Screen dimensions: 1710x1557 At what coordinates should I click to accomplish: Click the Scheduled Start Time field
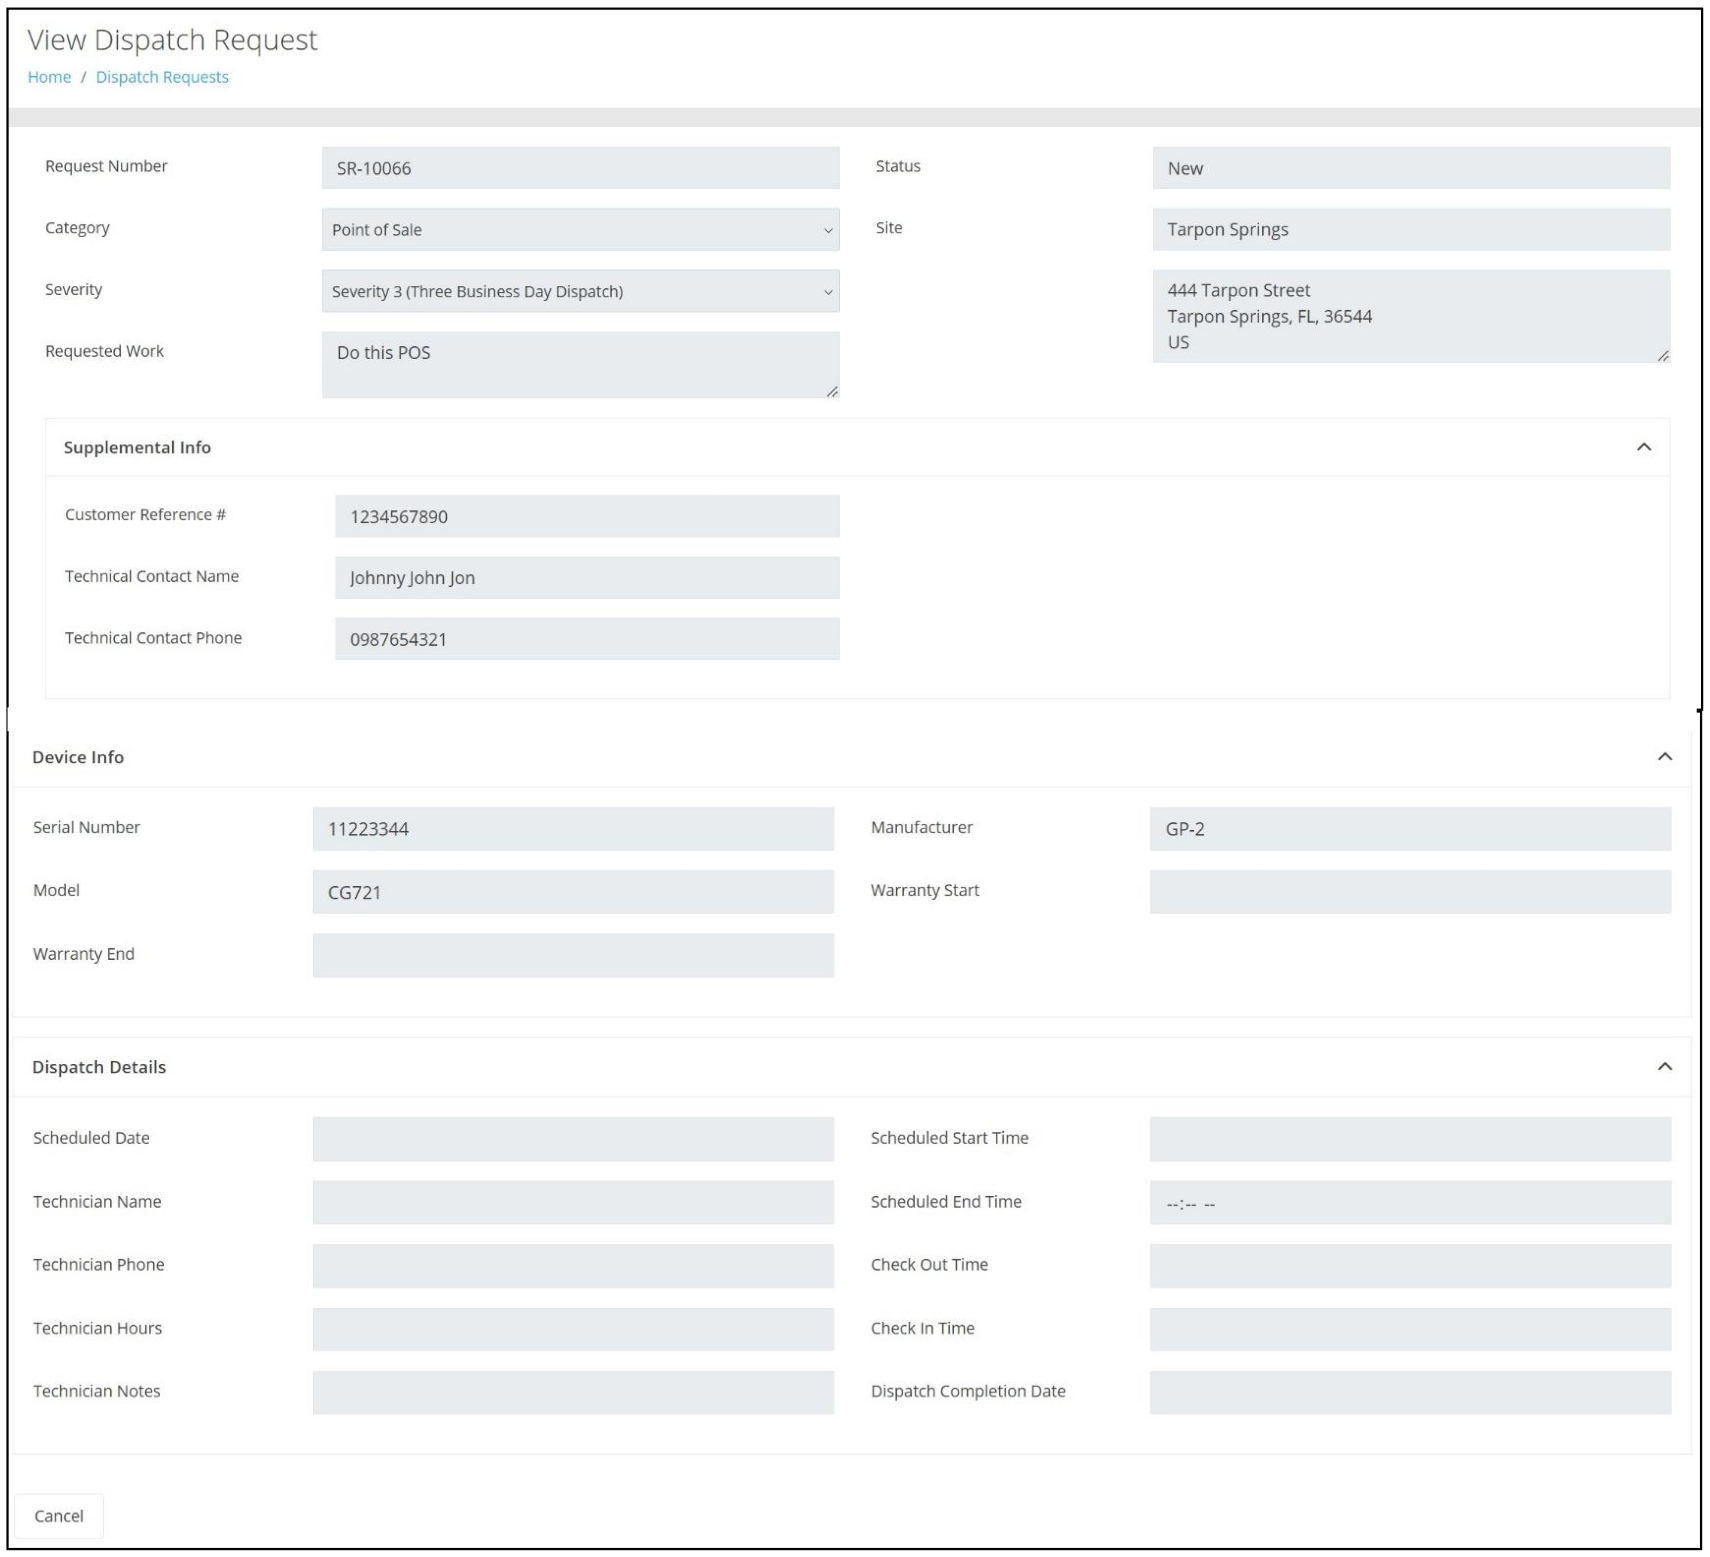tap(1410, 1139)
